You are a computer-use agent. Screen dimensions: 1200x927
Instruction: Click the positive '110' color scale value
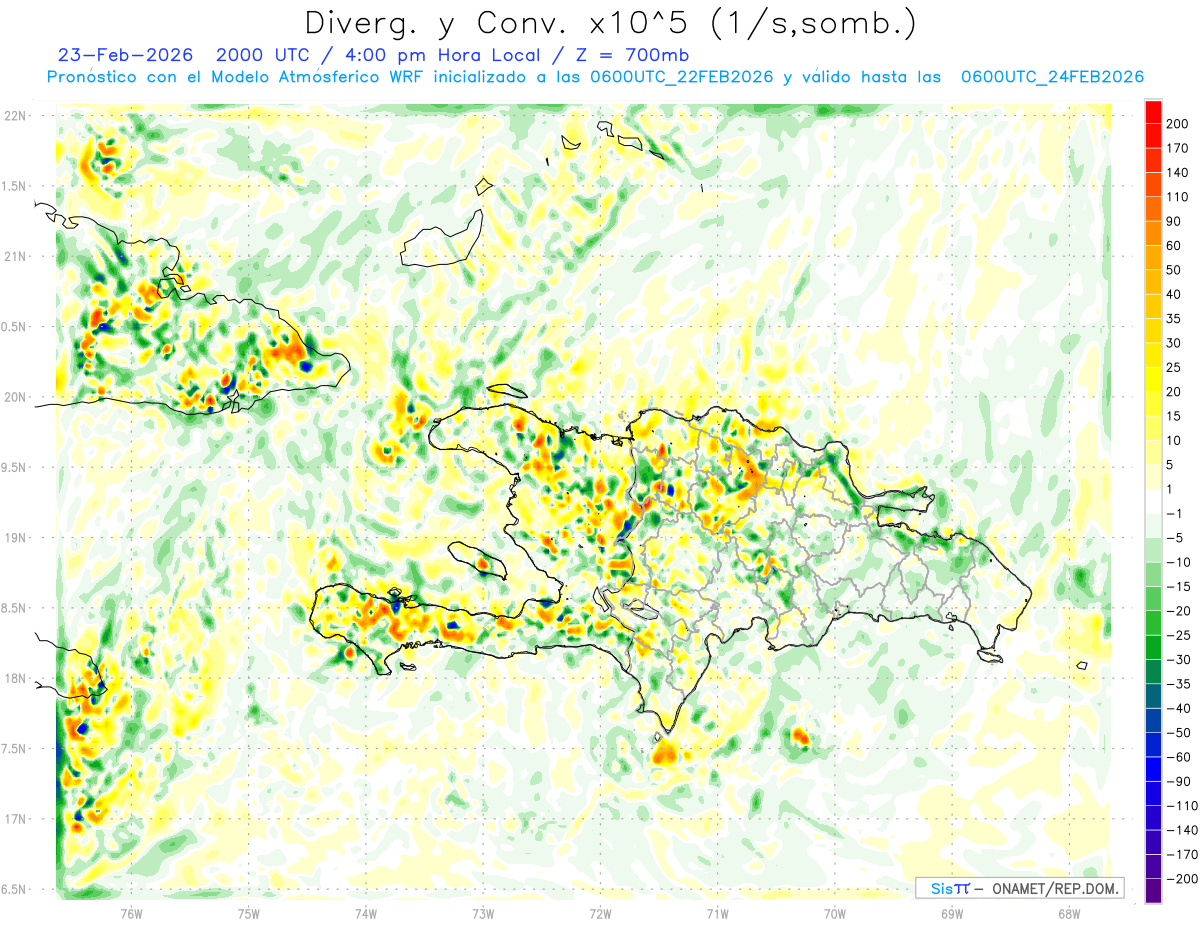pyautogui.click(x=1177, y=197)
